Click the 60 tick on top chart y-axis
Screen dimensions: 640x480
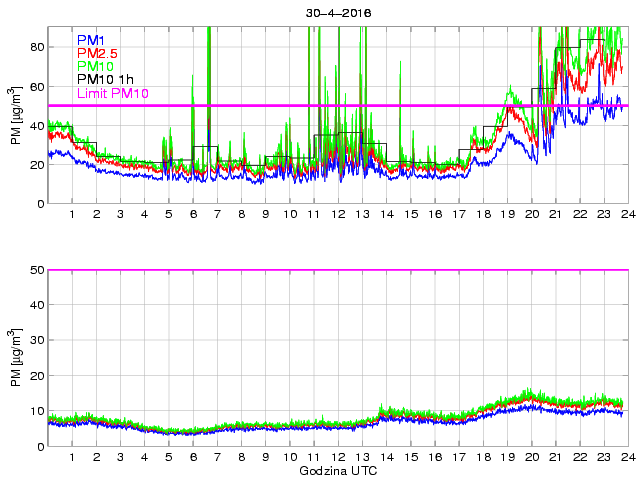point(37,86)
